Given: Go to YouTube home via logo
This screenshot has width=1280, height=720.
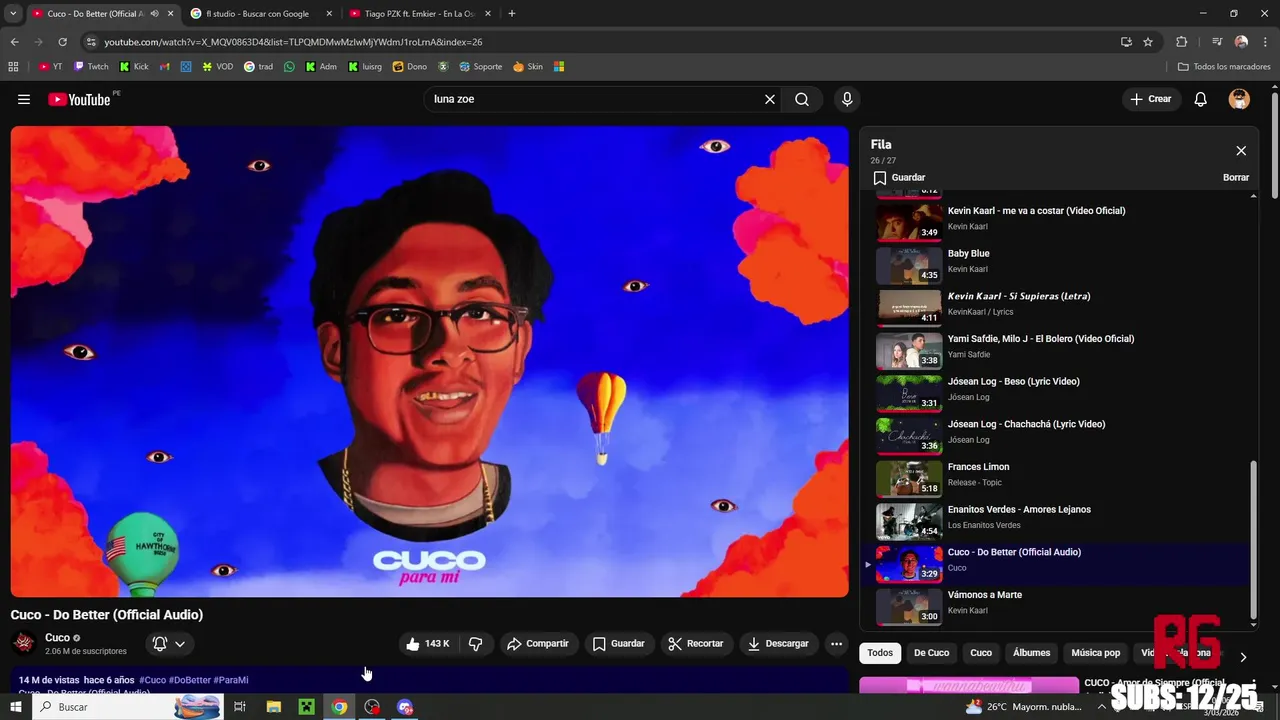Looking at the screenshot, I should point(79,99).
